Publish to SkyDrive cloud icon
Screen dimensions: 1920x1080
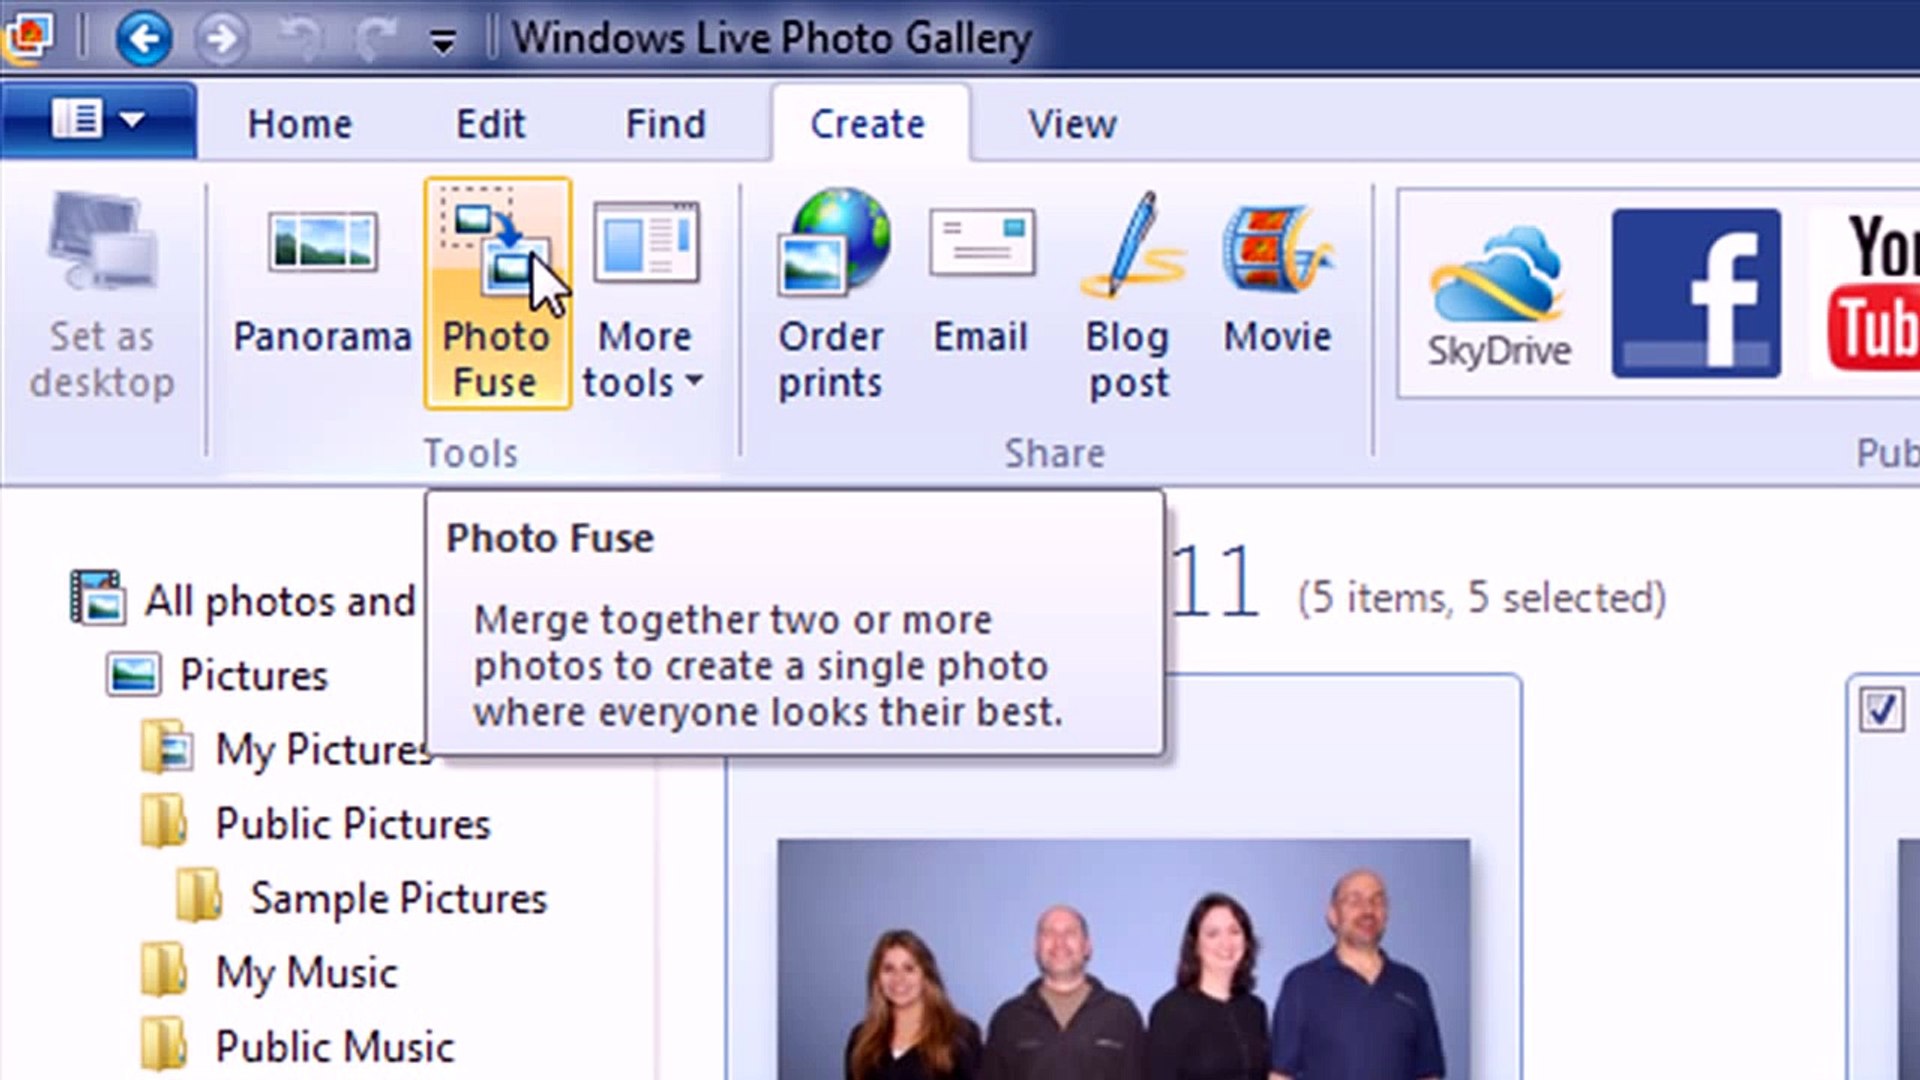point(1497,292)
